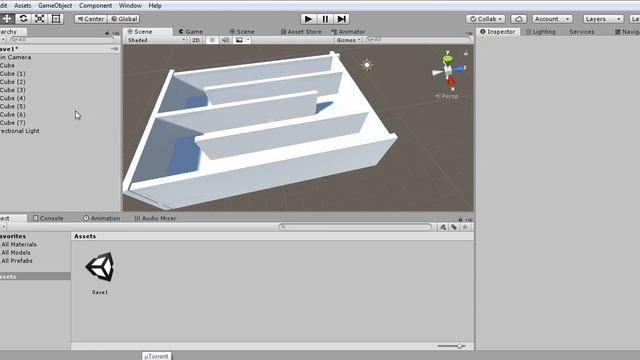Screen dimensions: 640x360
Task: Open the Layers dropdown
Action: 603,19
